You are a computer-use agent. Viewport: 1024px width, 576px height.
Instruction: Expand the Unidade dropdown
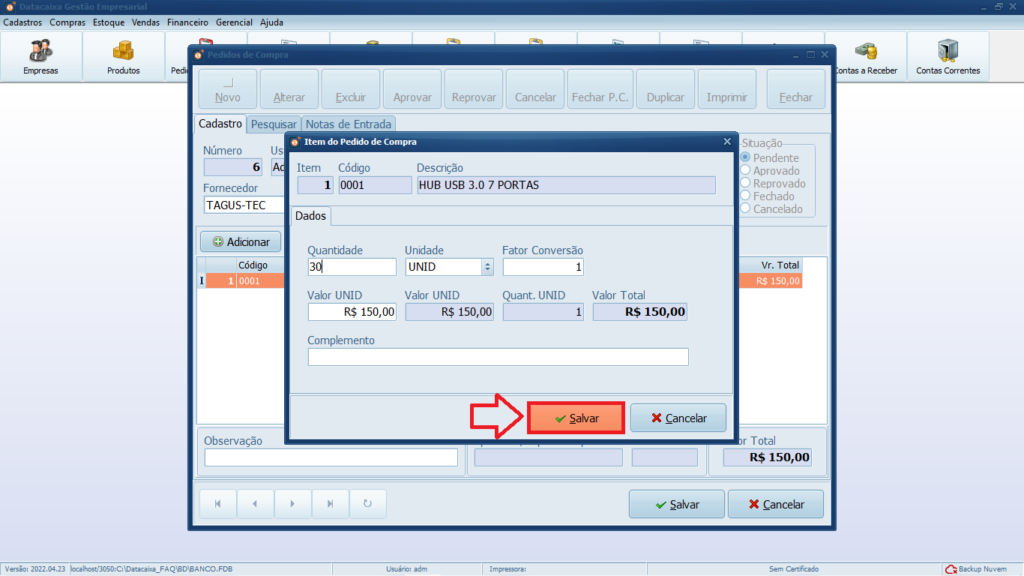[487, 267]
